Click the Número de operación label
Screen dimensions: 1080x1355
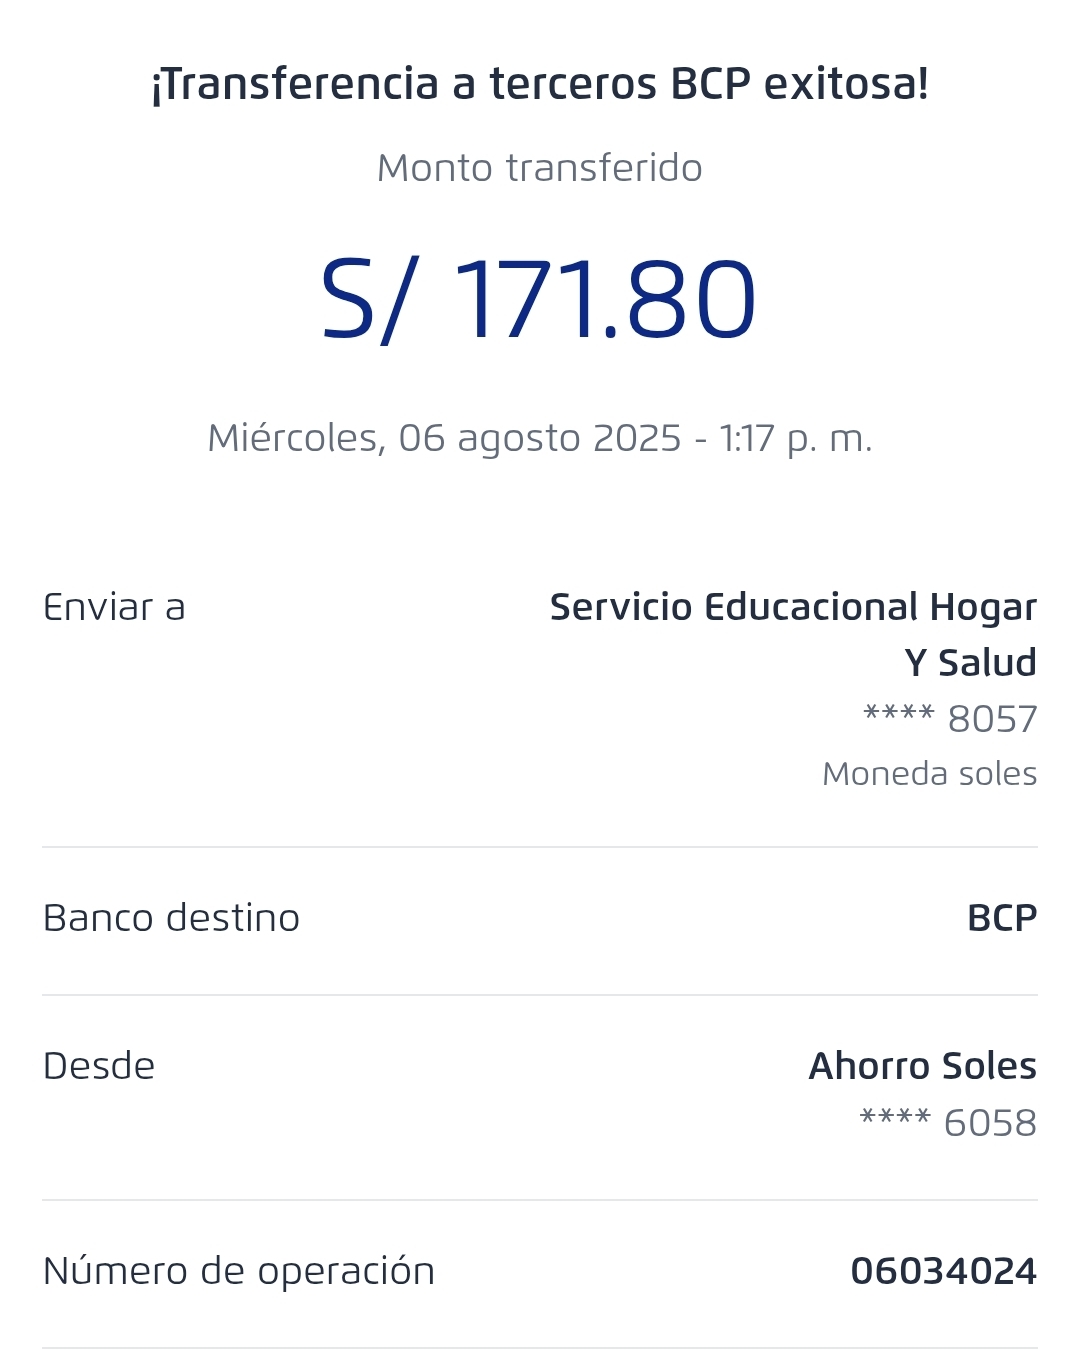239,1271
